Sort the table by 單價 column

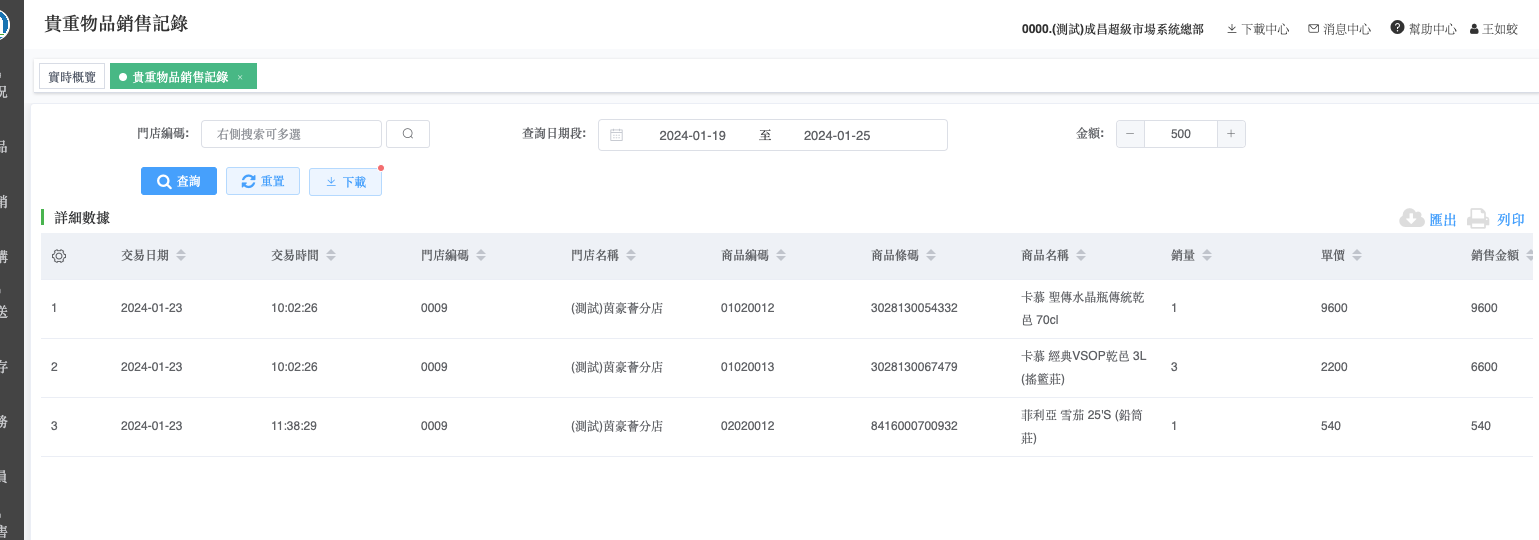point(1356,256)
